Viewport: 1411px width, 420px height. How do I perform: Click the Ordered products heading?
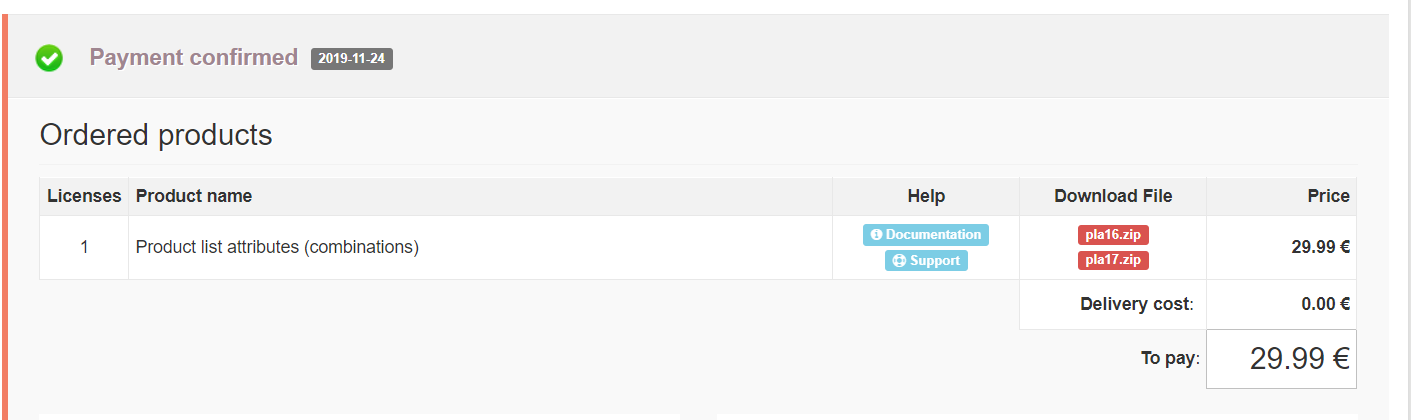click(x=156, y=135)
